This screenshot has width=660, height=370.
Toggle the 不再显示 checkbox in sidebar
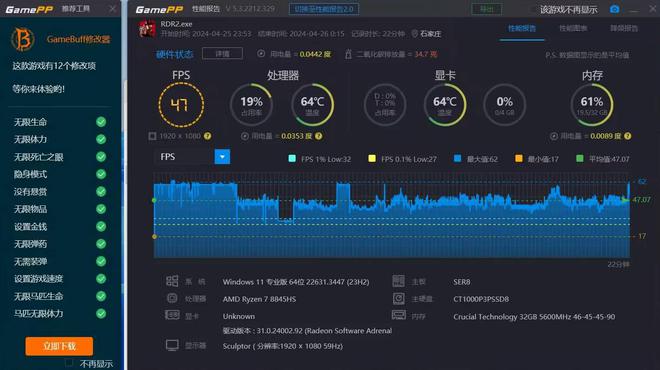coord(69,363)
